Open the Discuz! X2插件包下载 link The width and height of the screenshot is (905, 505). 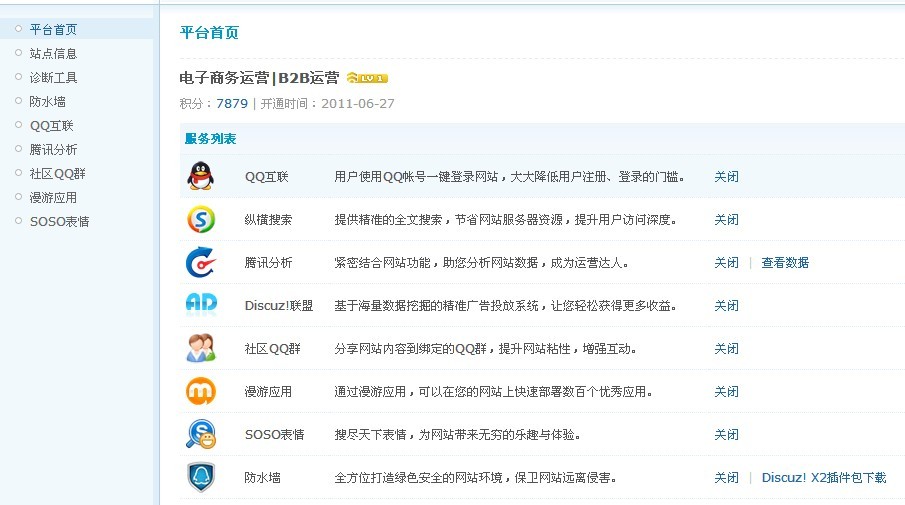tap(824, 477)
